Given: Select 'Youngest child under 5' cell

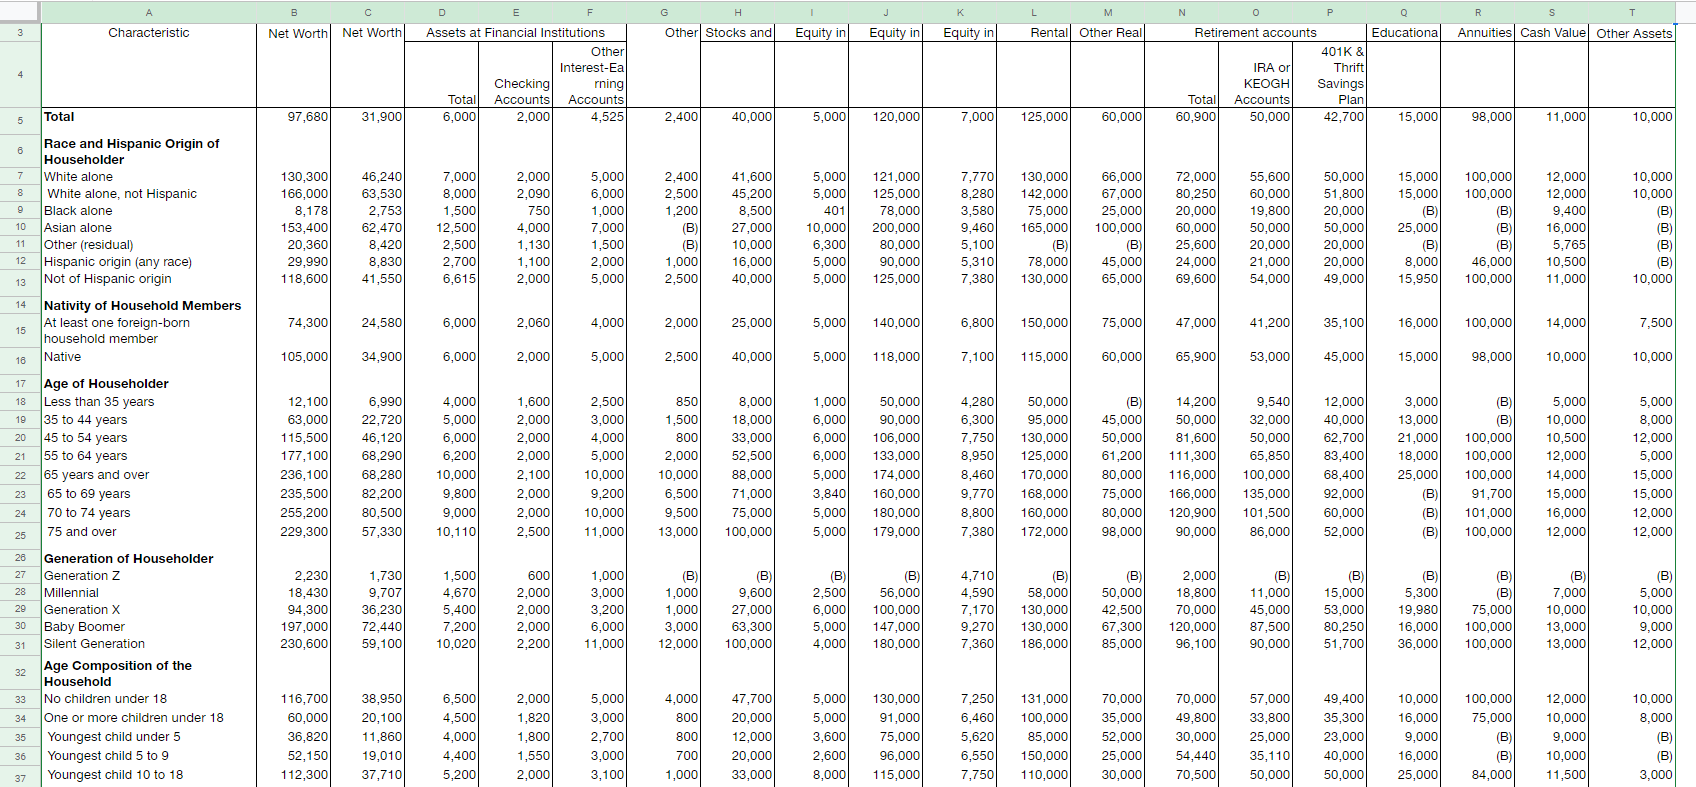Looking at the screenshot, I should 149,737.
